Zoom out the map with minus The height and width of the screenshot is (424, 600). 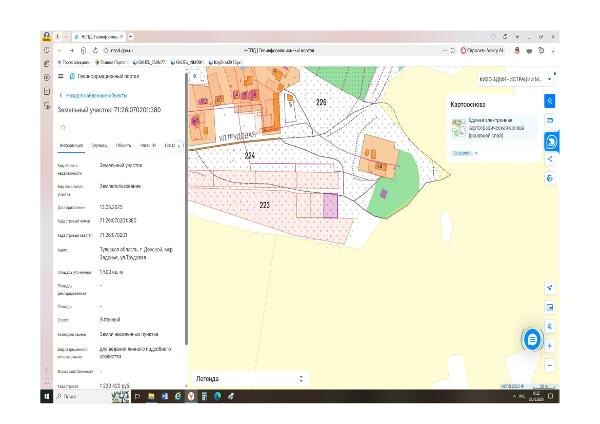[549, 365]
